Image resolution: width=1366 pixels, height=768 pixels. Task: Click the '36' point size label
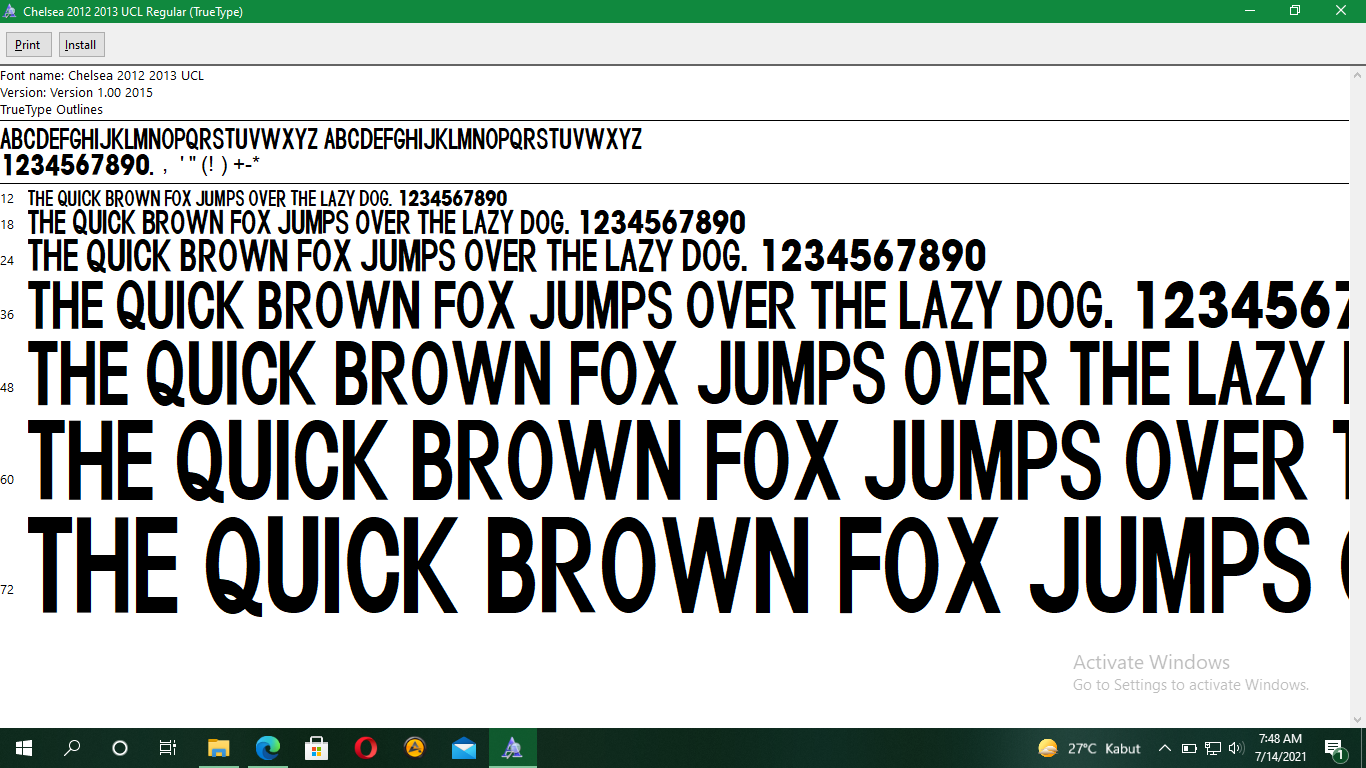pos(7,314)
